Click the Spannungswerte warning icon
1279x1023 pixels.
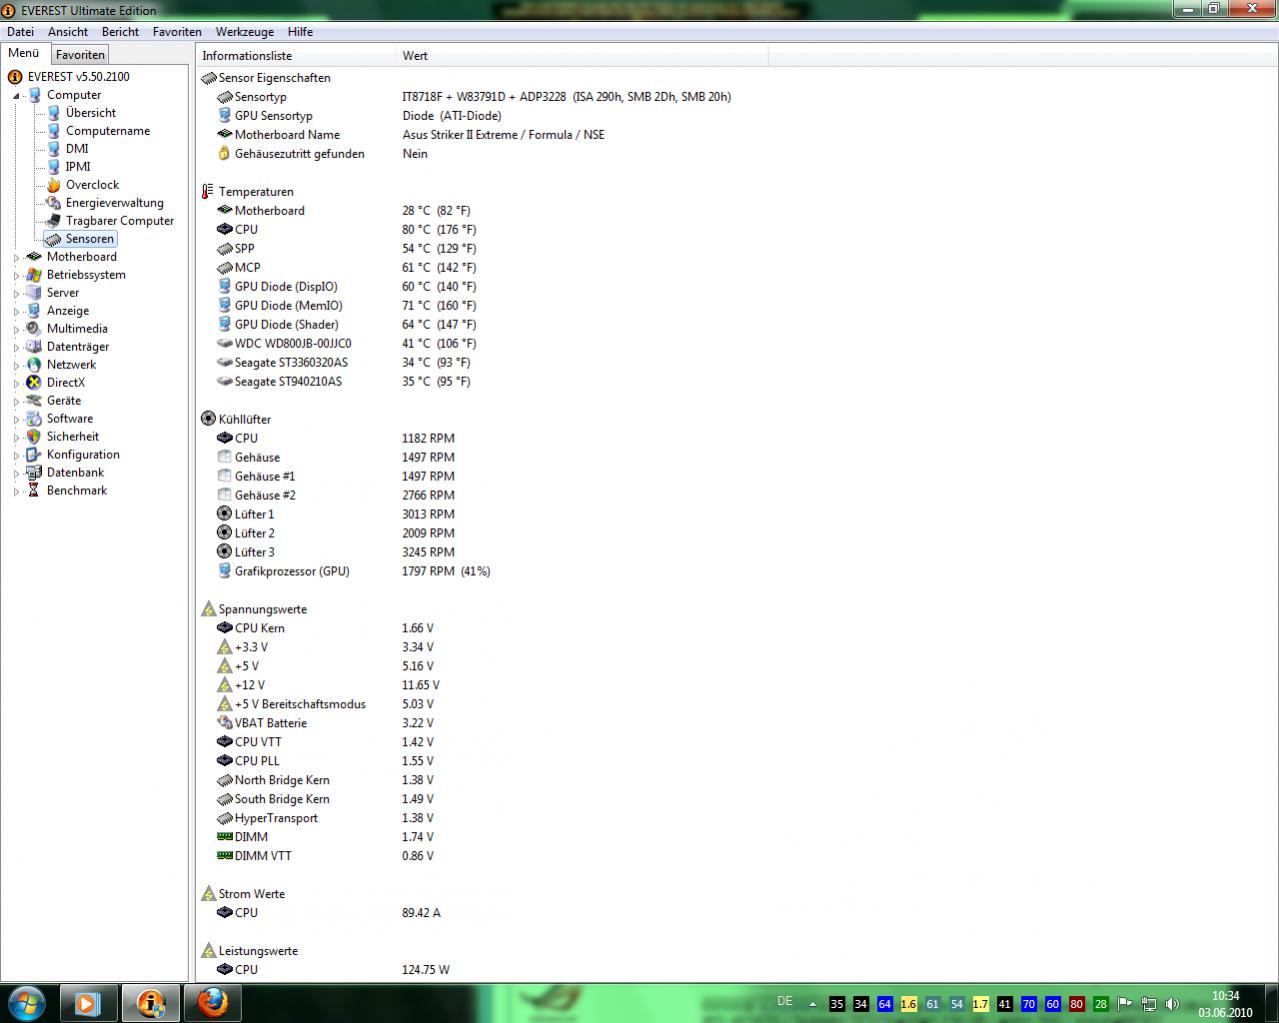click(208, 610)
